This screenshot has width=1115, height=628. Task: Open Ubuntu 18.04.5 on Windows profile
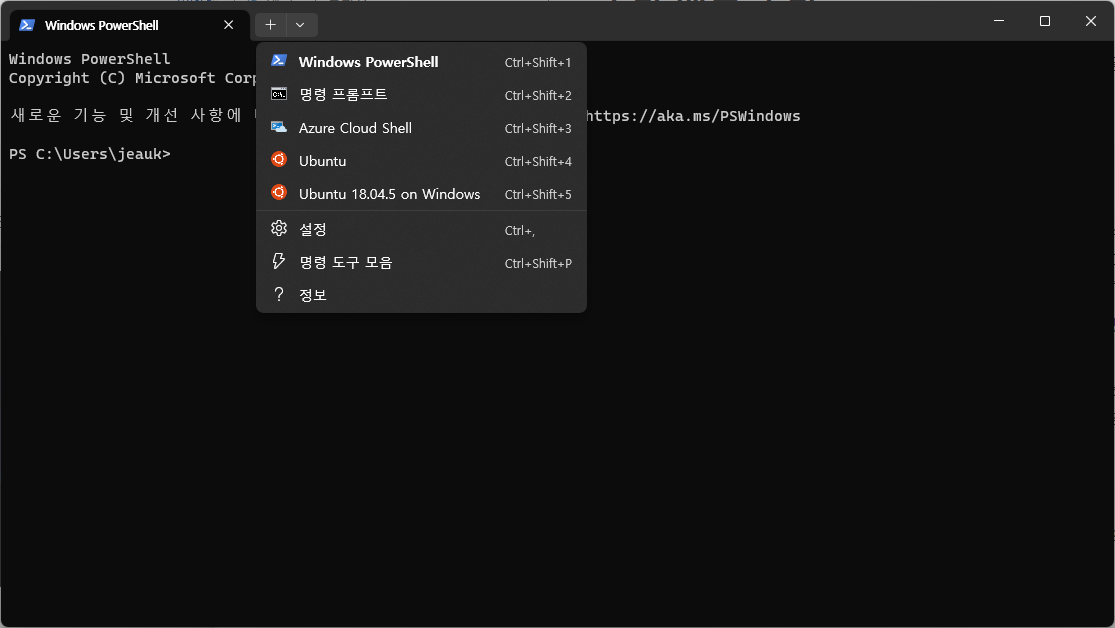[x=421, y=194]
